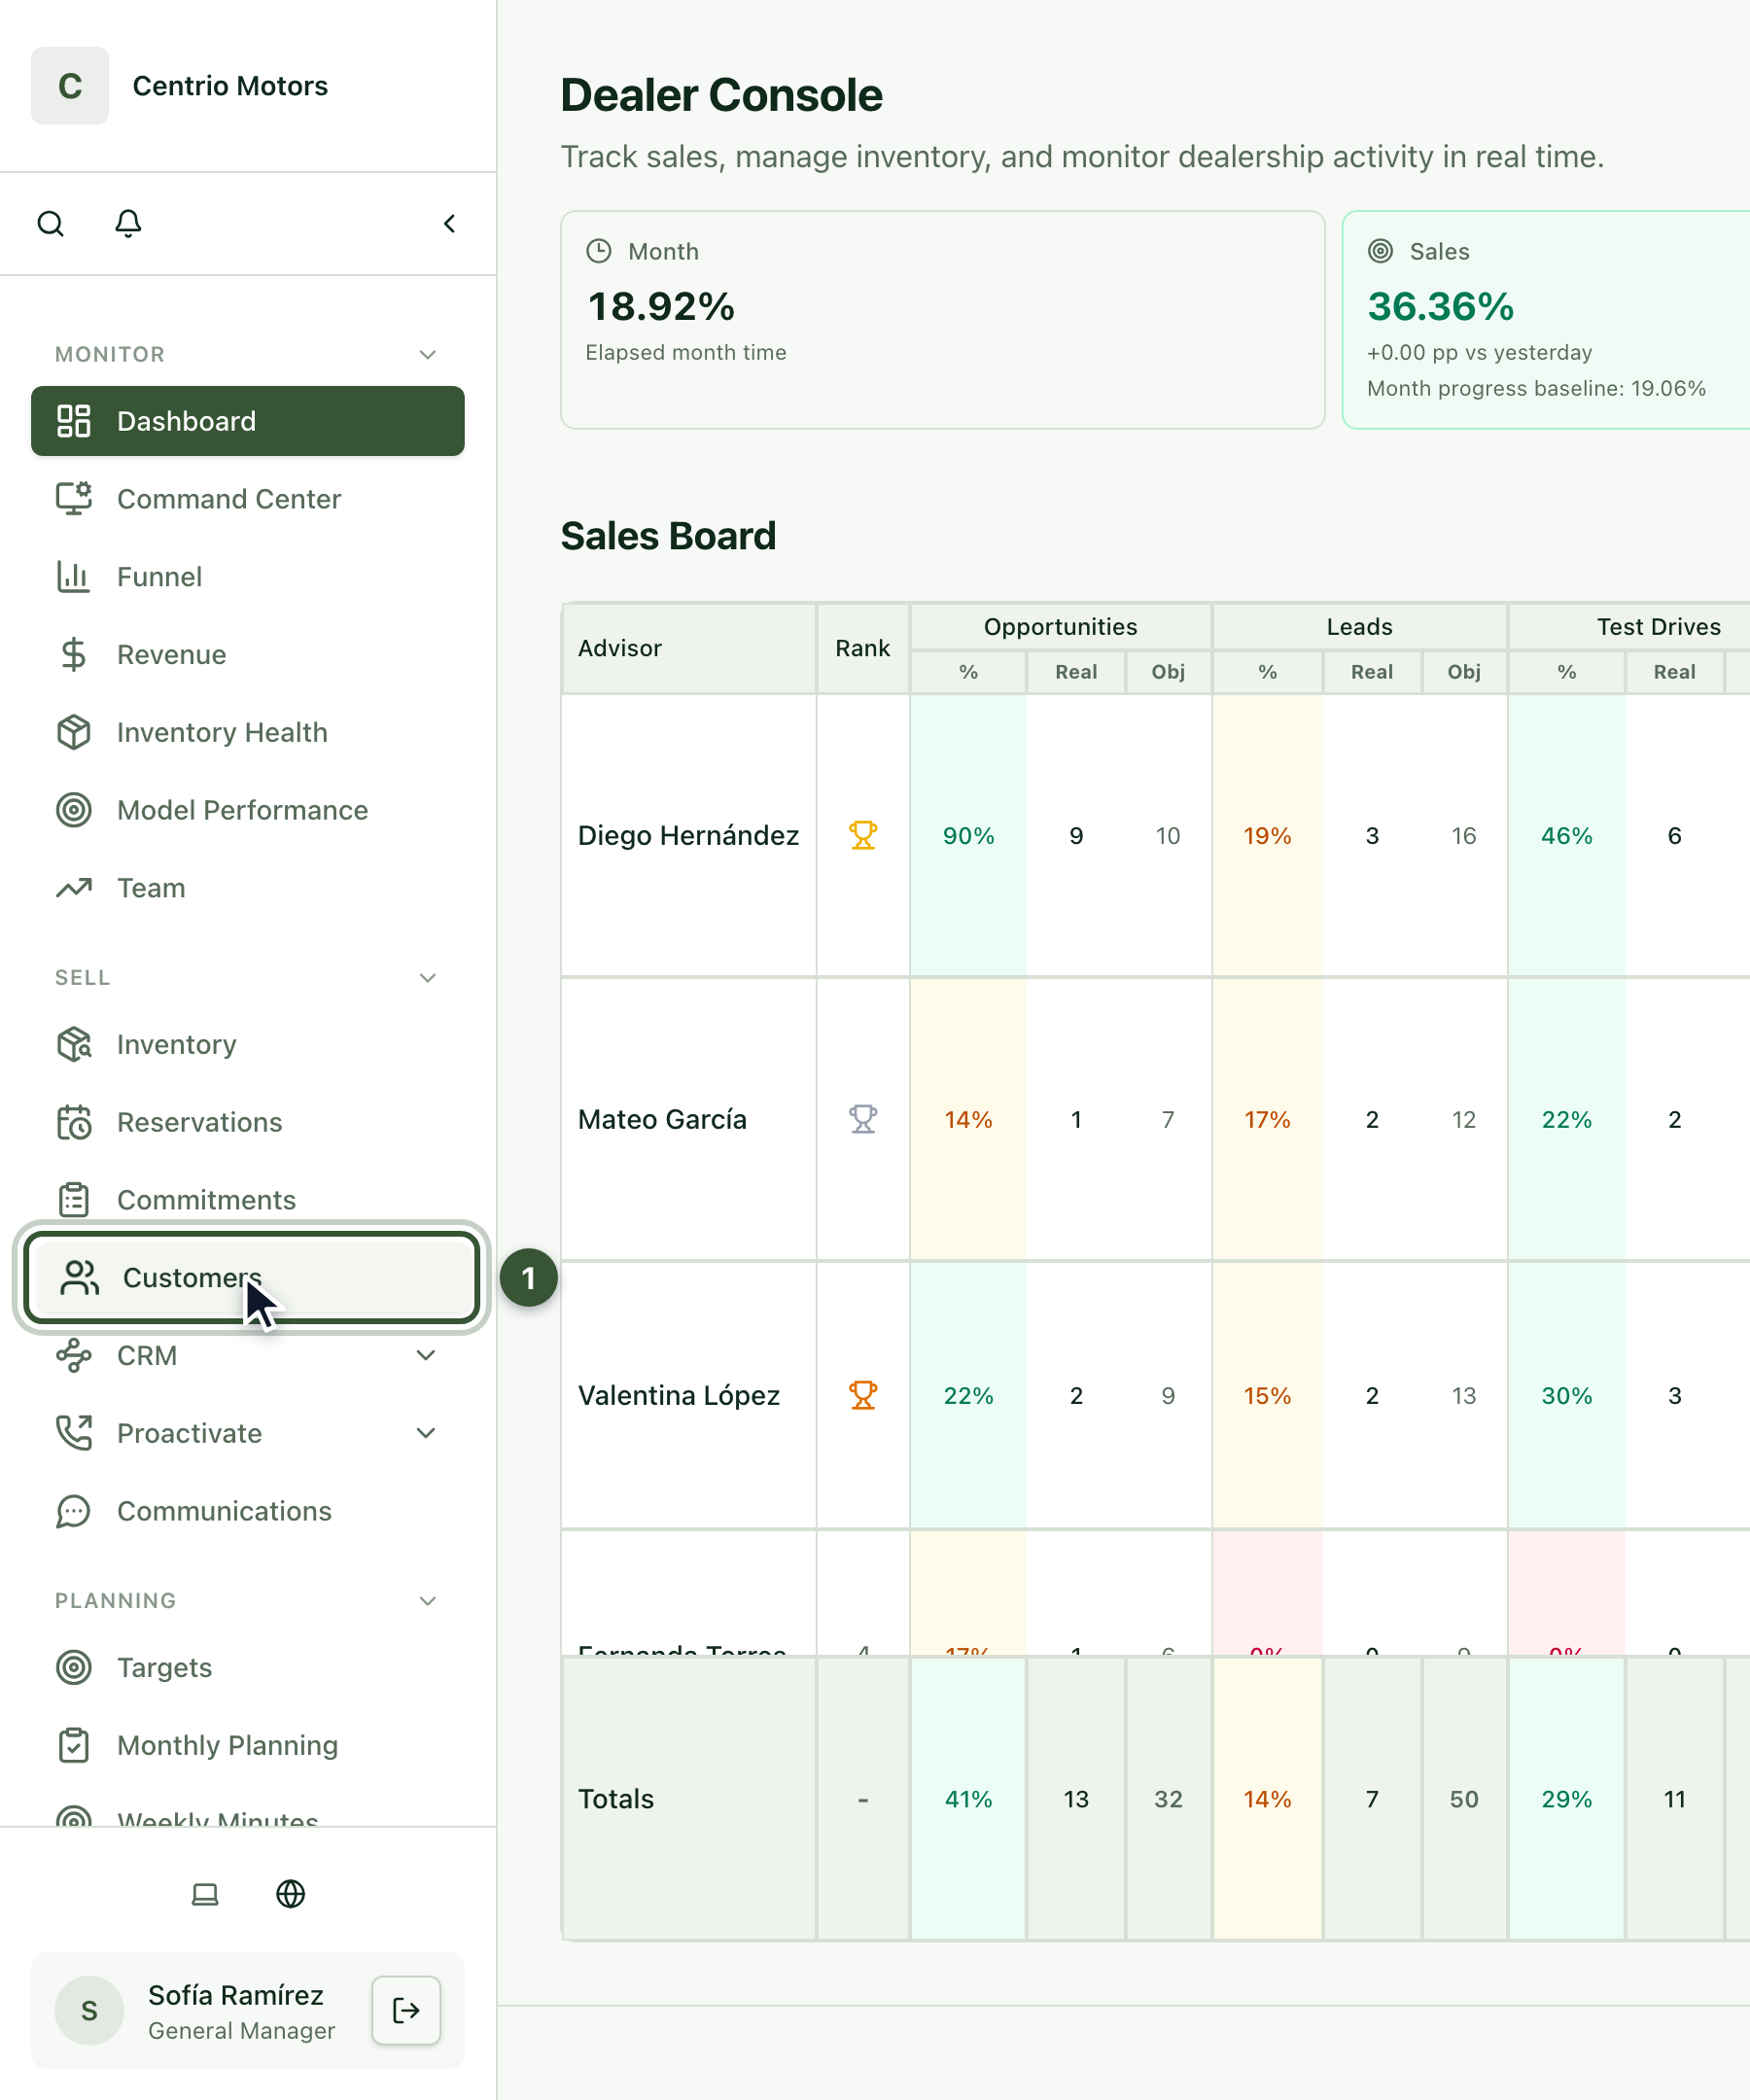Viewport: 1750px width, 2100px height.
Task: Click Diego's 90% opportunities cell
Action: 968,835
